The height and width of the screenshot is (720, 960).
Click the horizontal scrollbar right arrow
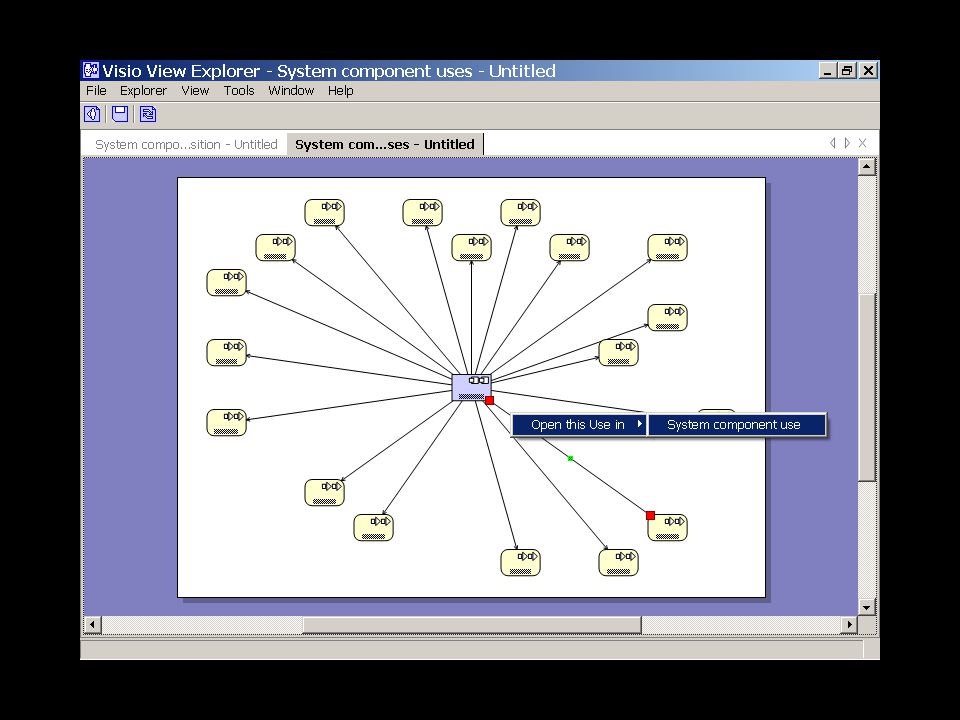849,624
